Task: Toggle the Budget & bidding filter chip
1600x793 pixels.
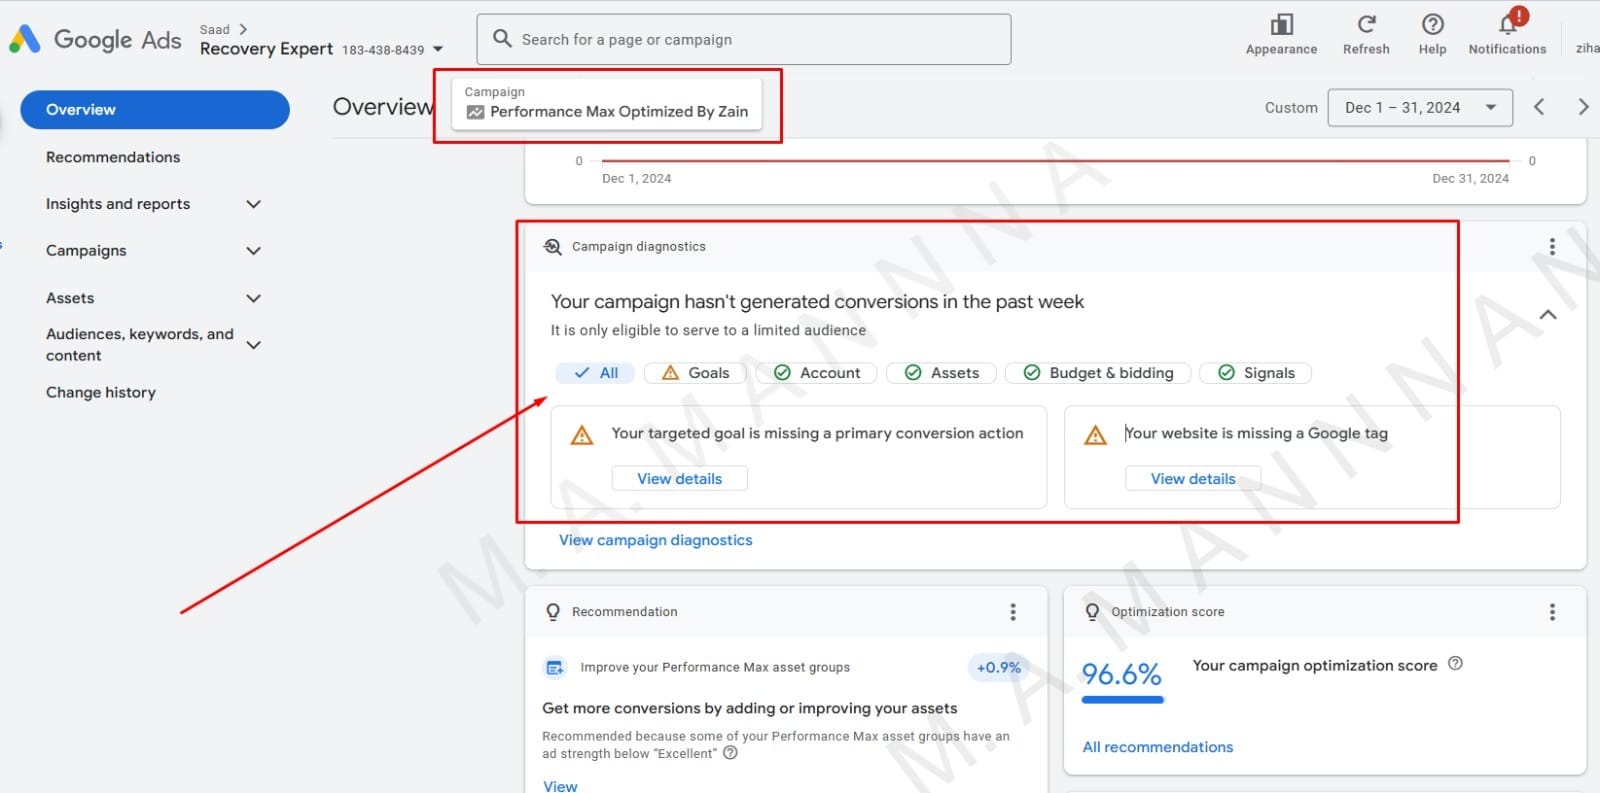Action: 1098,373
